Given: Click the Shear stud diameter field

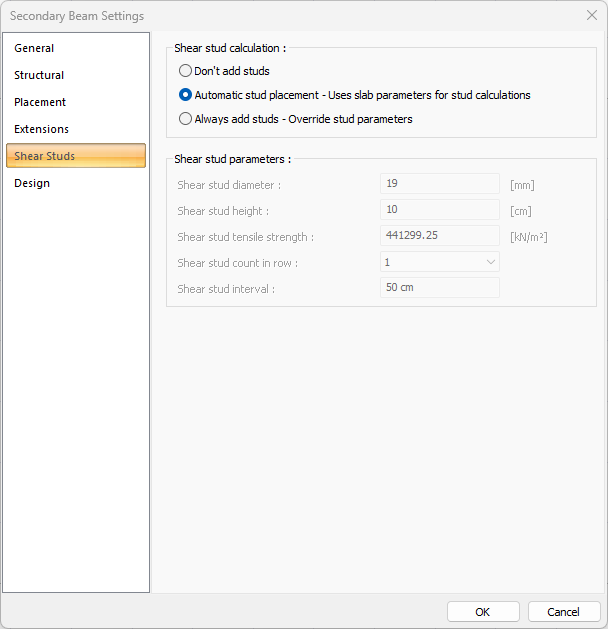Looking at the screenshot, I should 439,184.
